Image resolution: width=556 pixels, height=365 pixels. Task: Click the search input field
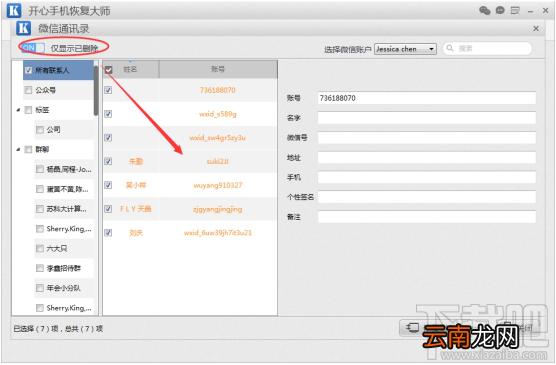488,48
